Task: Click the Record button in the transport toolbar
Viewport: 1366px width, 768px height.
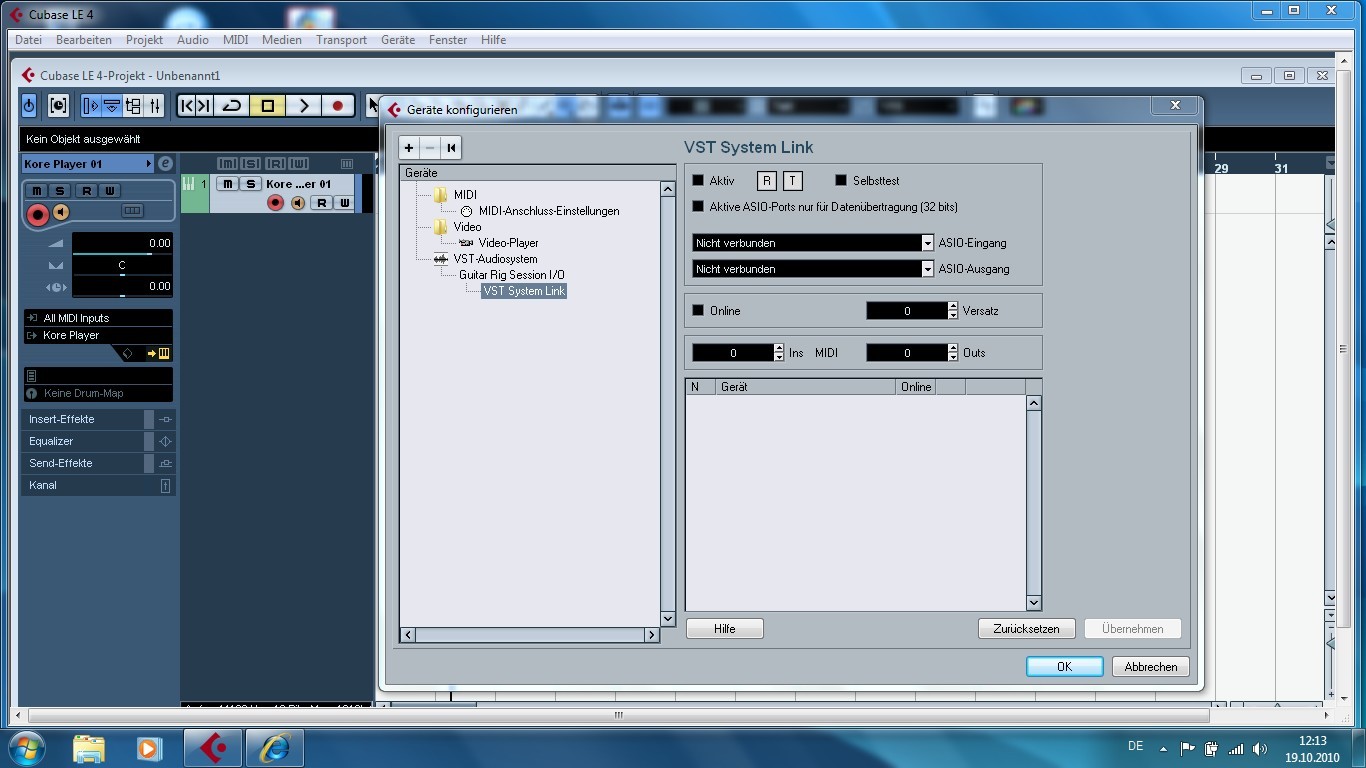Action: click(x=338, y=105)
